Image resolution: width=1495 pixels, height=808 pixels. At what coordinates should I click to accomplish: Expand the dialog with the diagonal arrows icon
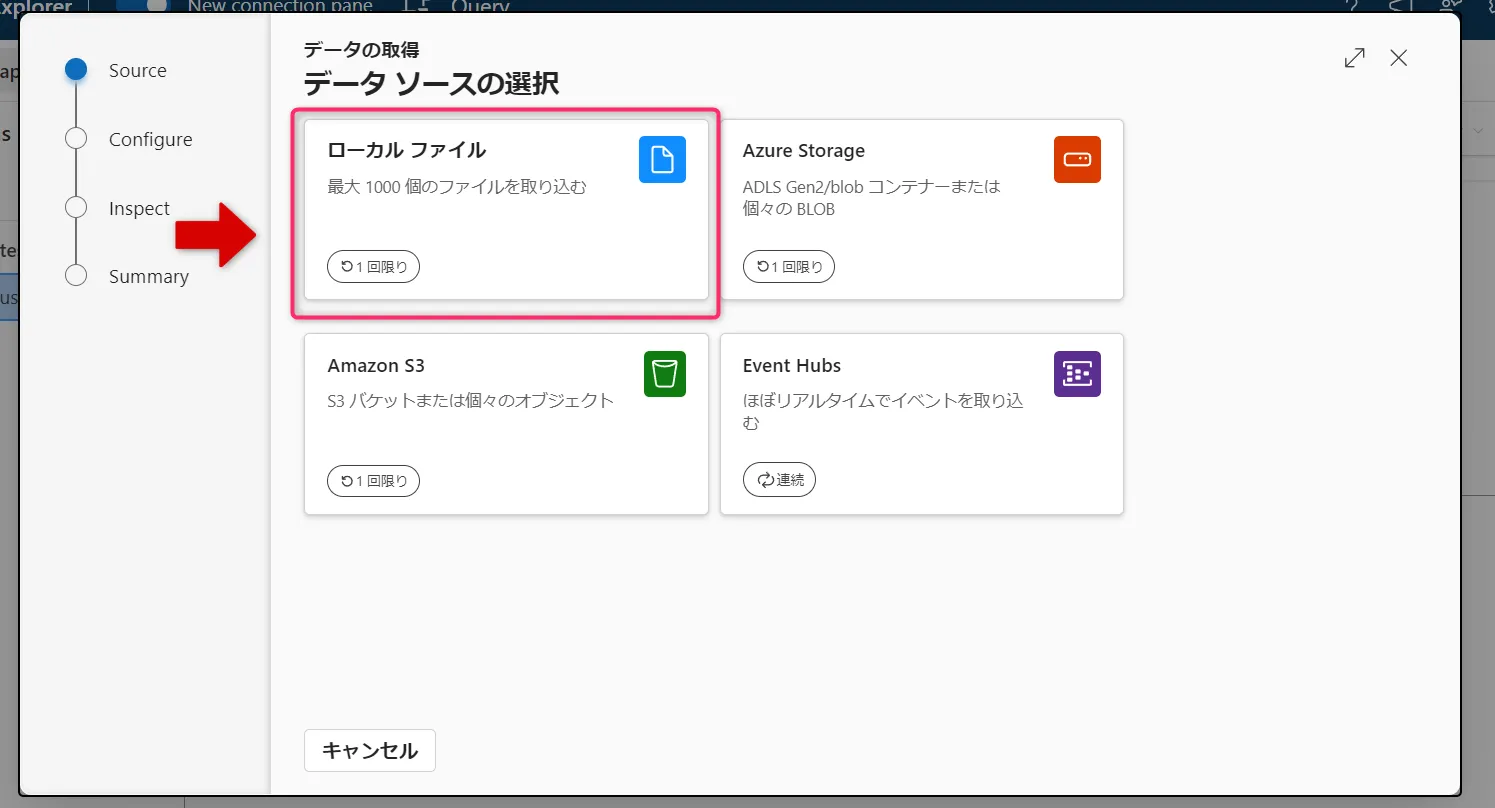[1355, 58]
